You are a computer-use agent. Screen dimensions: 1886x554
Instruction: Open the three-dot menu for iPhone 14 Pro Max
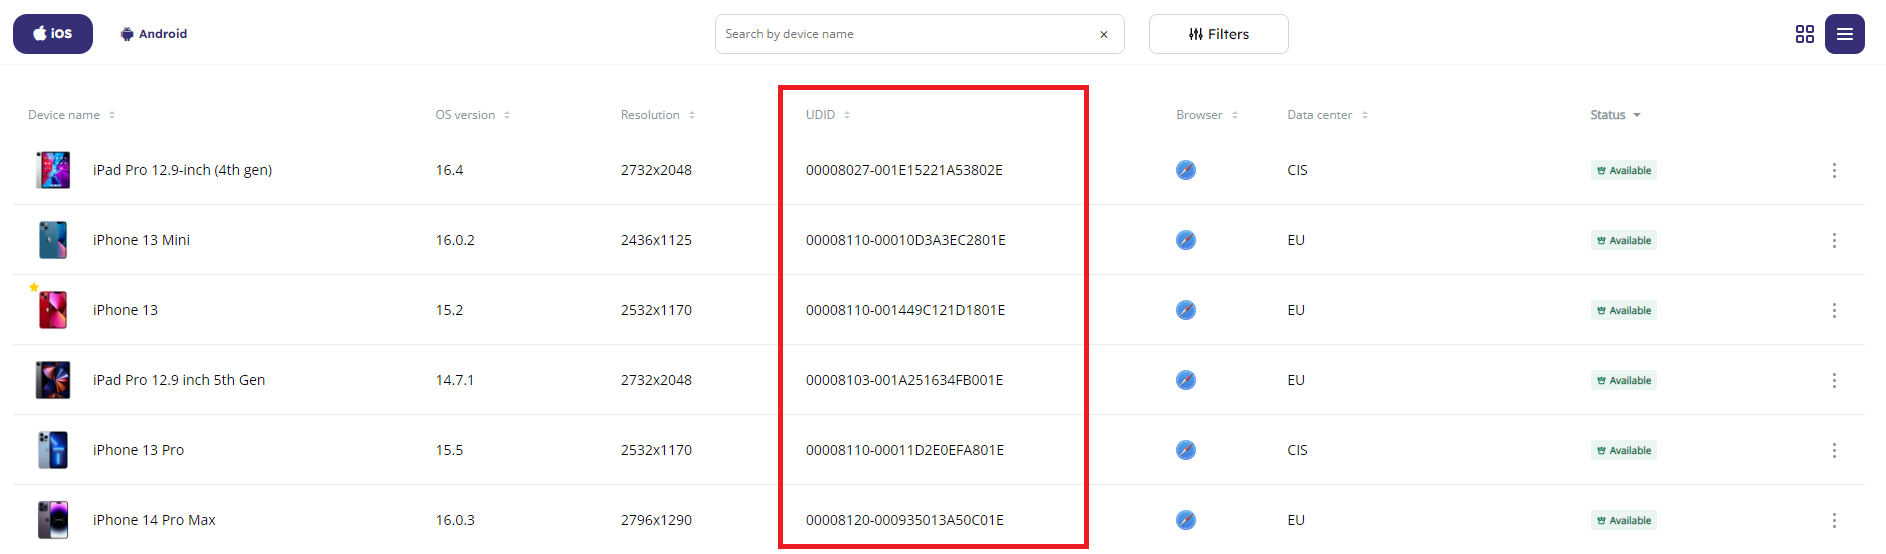[x=1834, y=520]
